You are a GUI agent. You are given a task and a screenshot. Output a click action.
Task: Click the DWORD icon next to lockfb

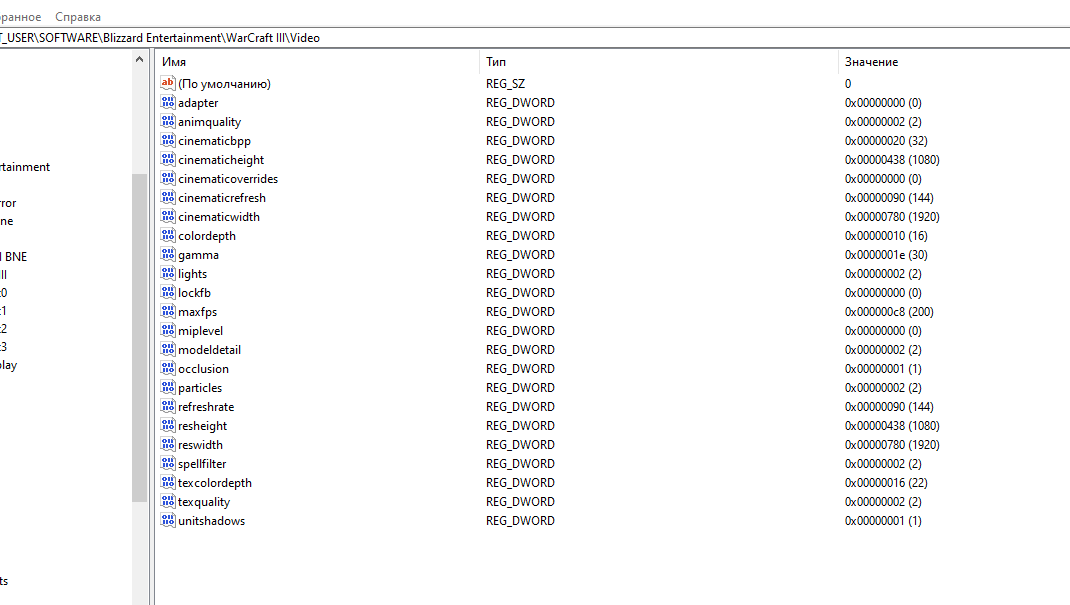pyautogui.click(x=168, y=293)
